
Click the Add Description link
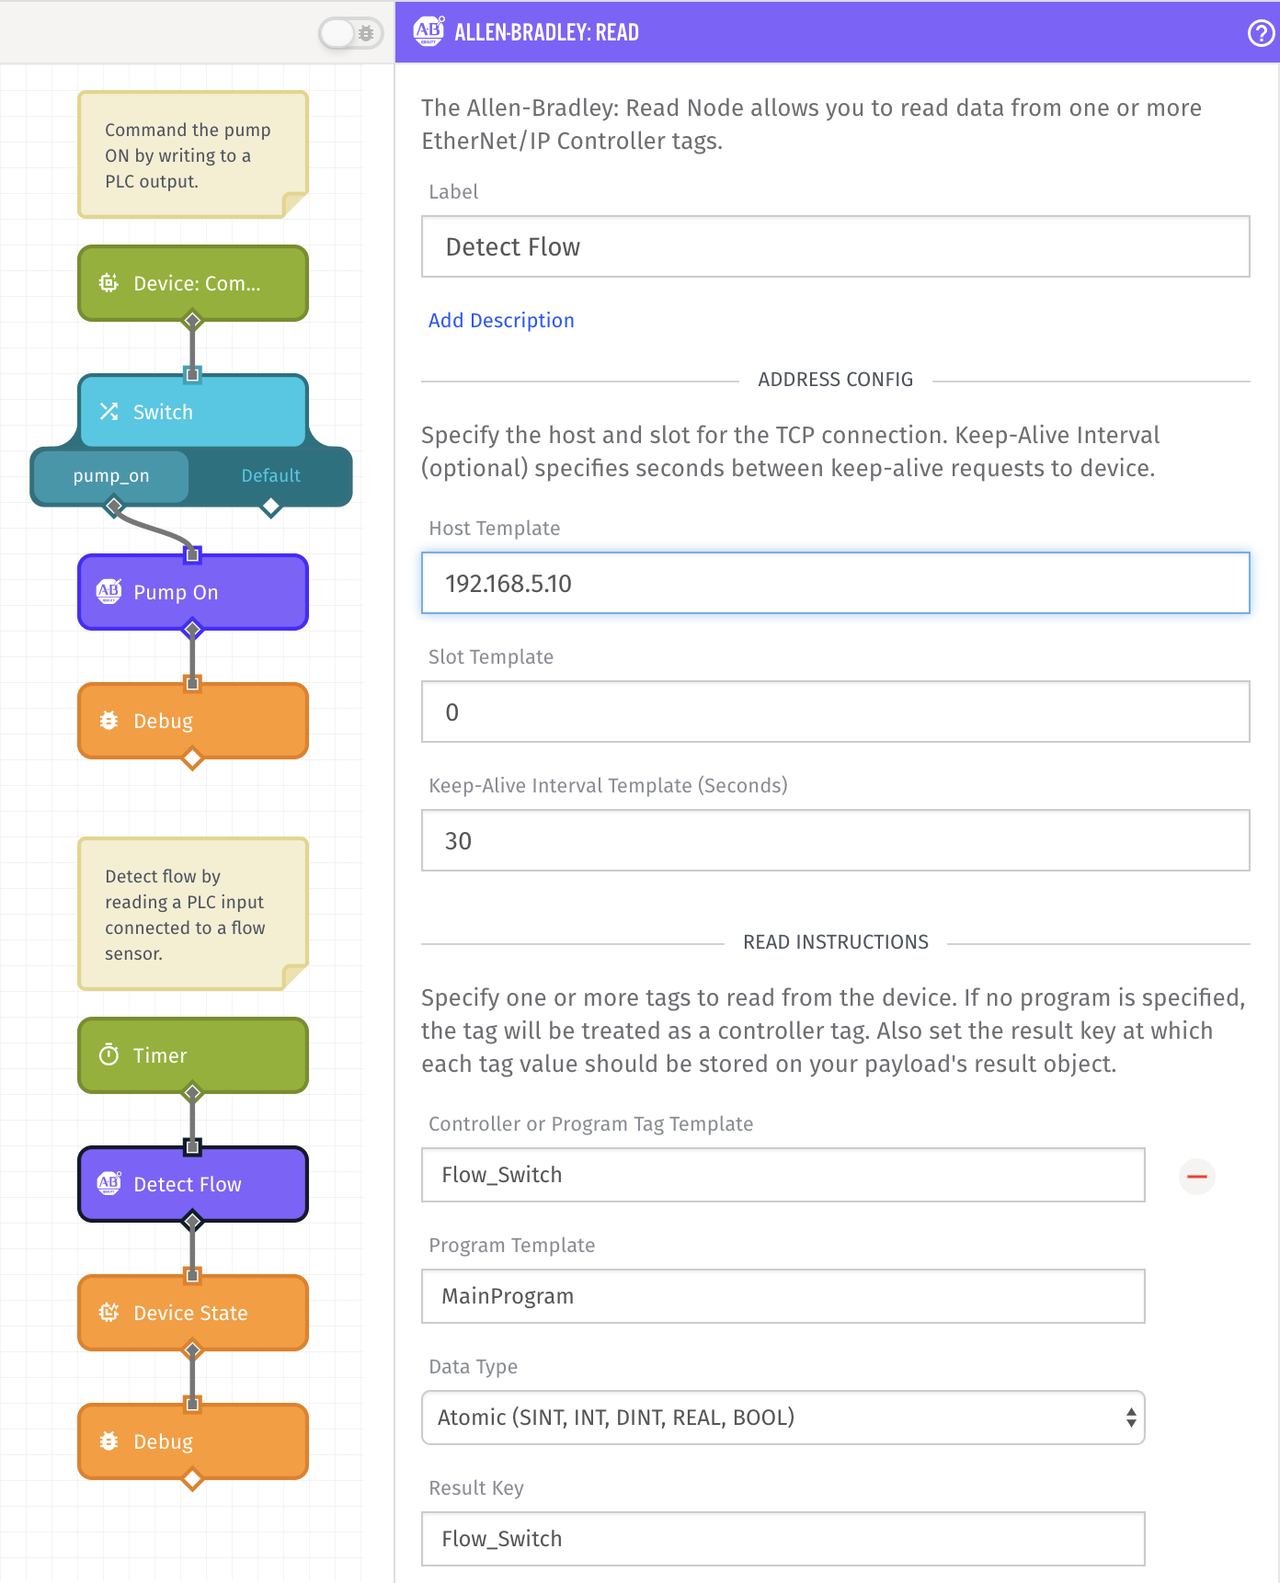501,321
